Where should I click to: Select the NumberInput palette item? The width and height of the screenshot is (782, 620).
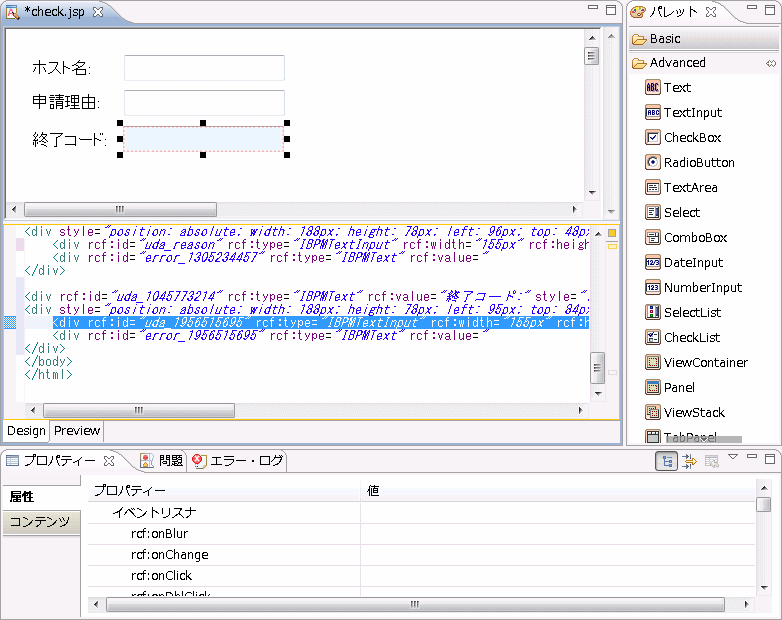pos(693,287)
